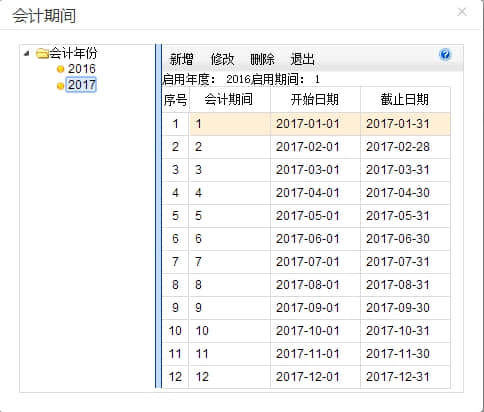Select year 2017 in the tree
Viewport: 484px width, 412px height.
pyautogui.click(x=81, y=85)
